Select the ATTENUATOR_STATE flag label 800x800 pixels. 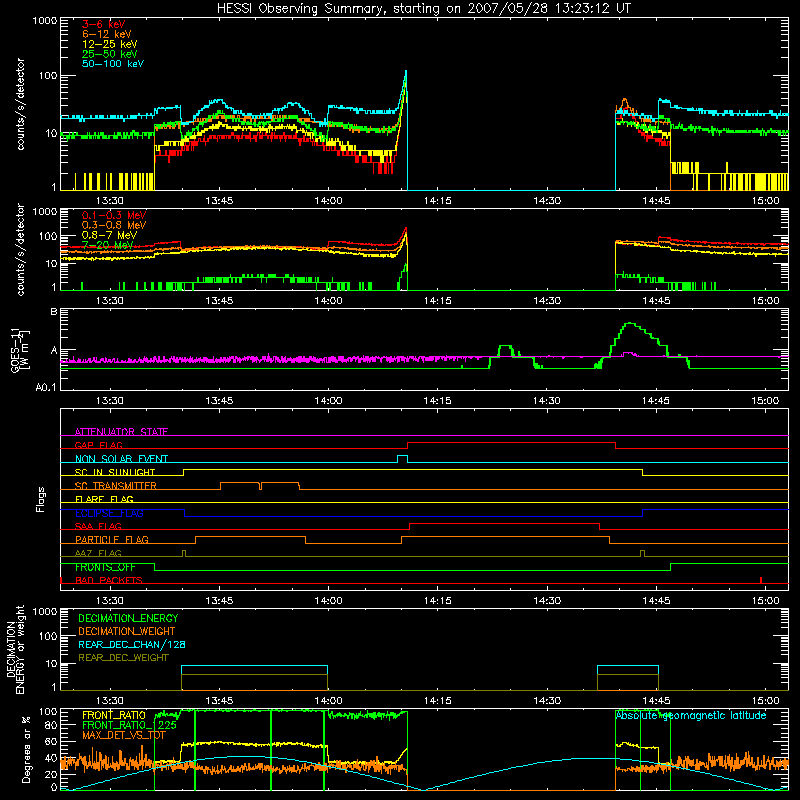point(121,432)
